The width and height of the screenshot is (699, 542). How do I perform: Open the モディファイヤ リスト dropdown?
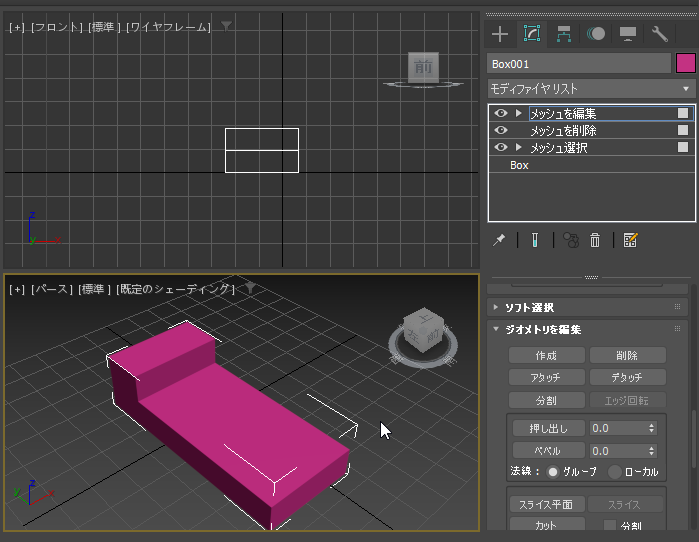tap(591, 89)
